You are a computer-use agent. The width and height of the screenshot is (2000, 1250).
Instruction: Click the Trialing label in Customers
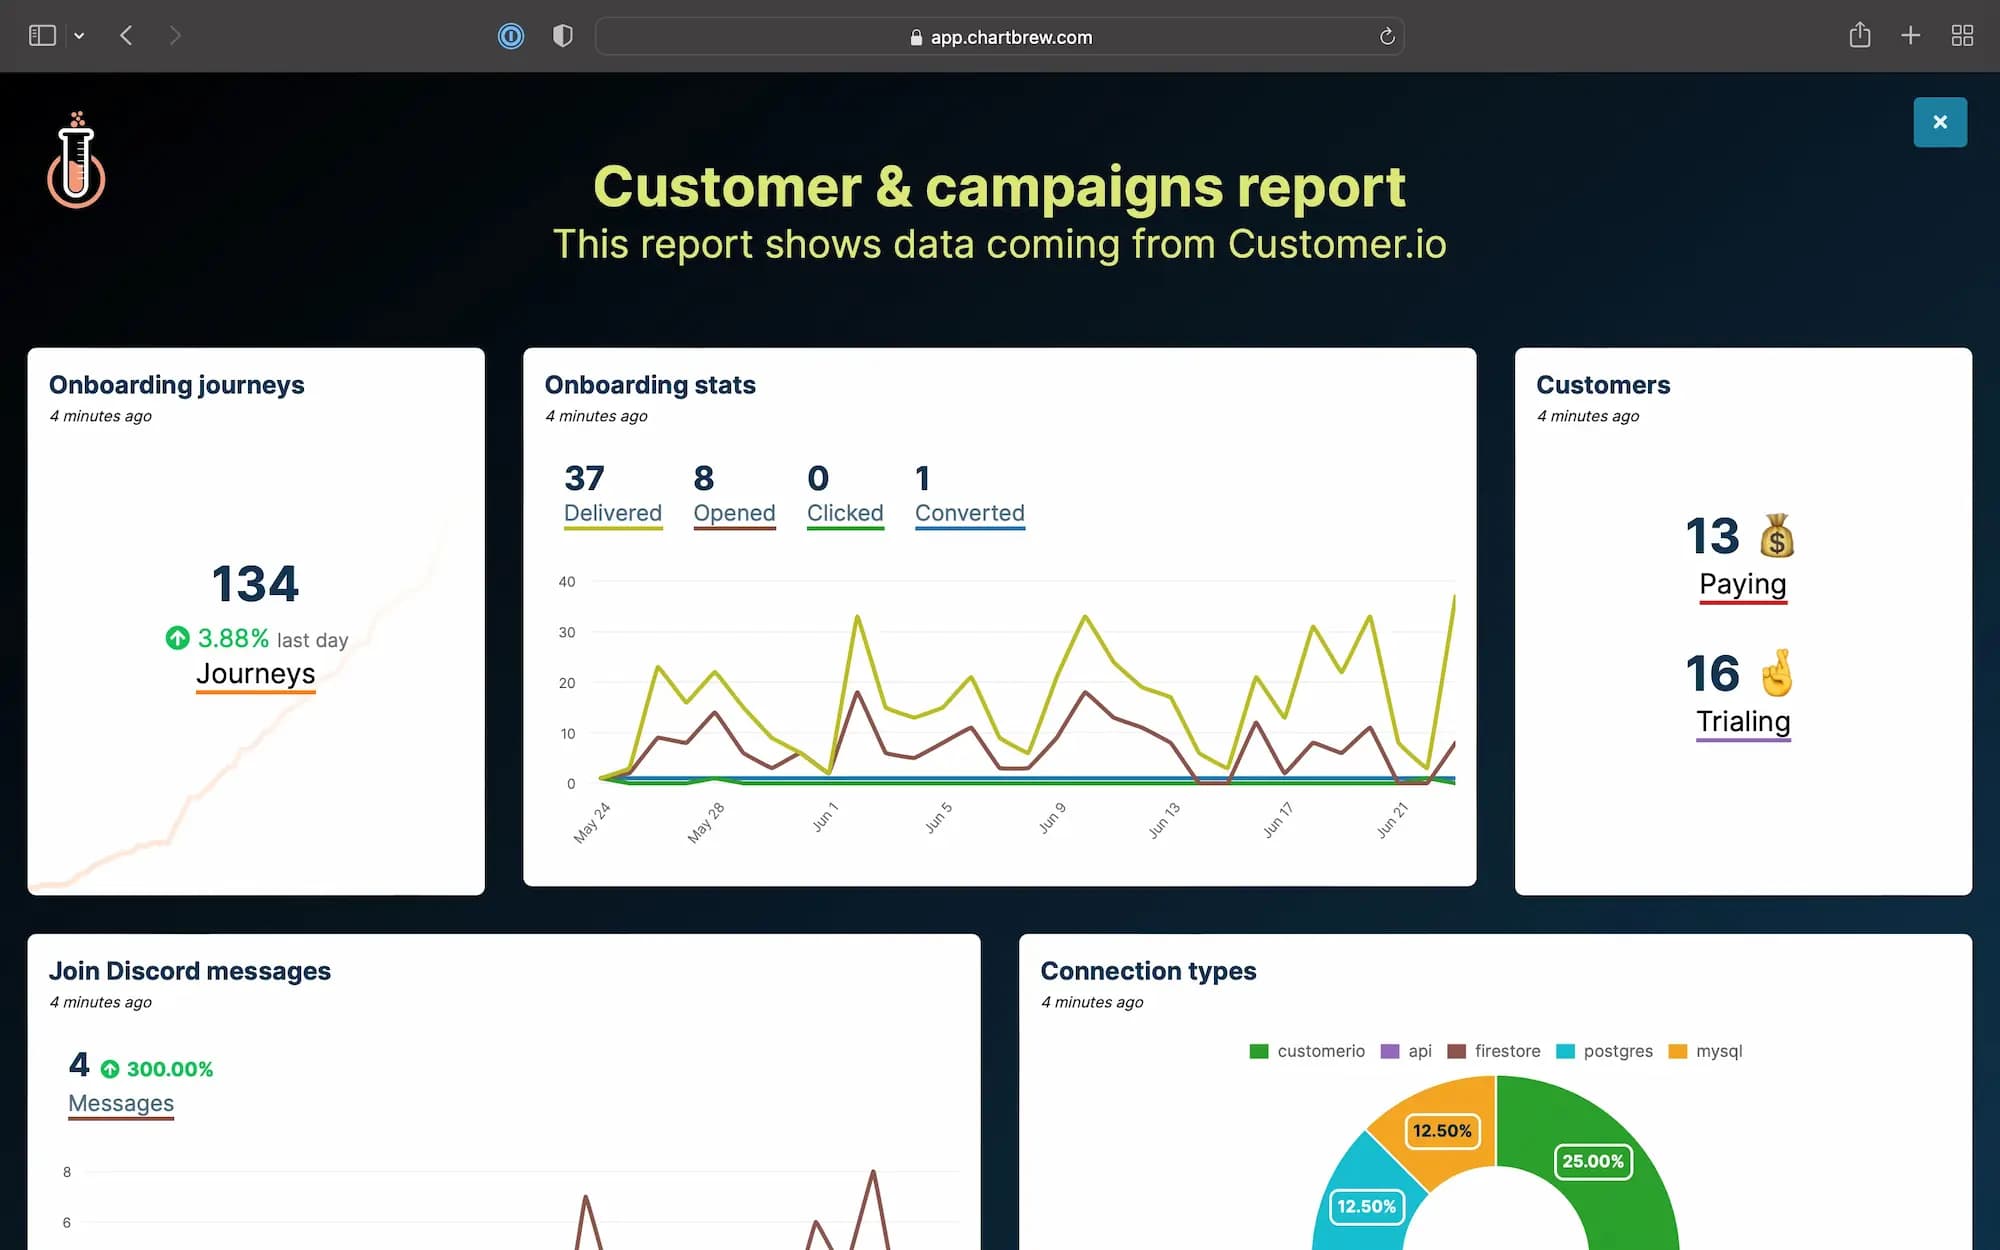[x=1743, y=721]
